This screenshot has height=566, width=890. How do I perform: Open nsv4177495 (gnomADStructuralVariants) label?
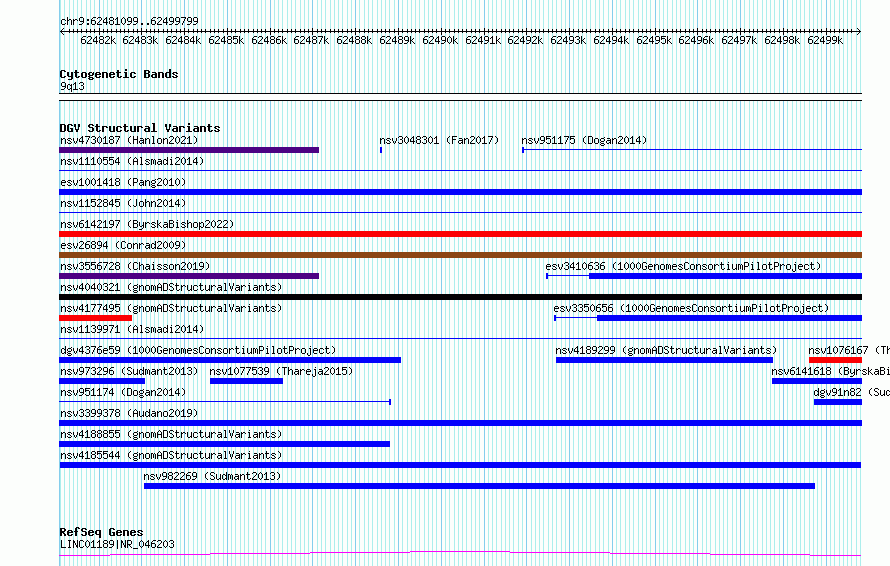click(x=171, y=308)
